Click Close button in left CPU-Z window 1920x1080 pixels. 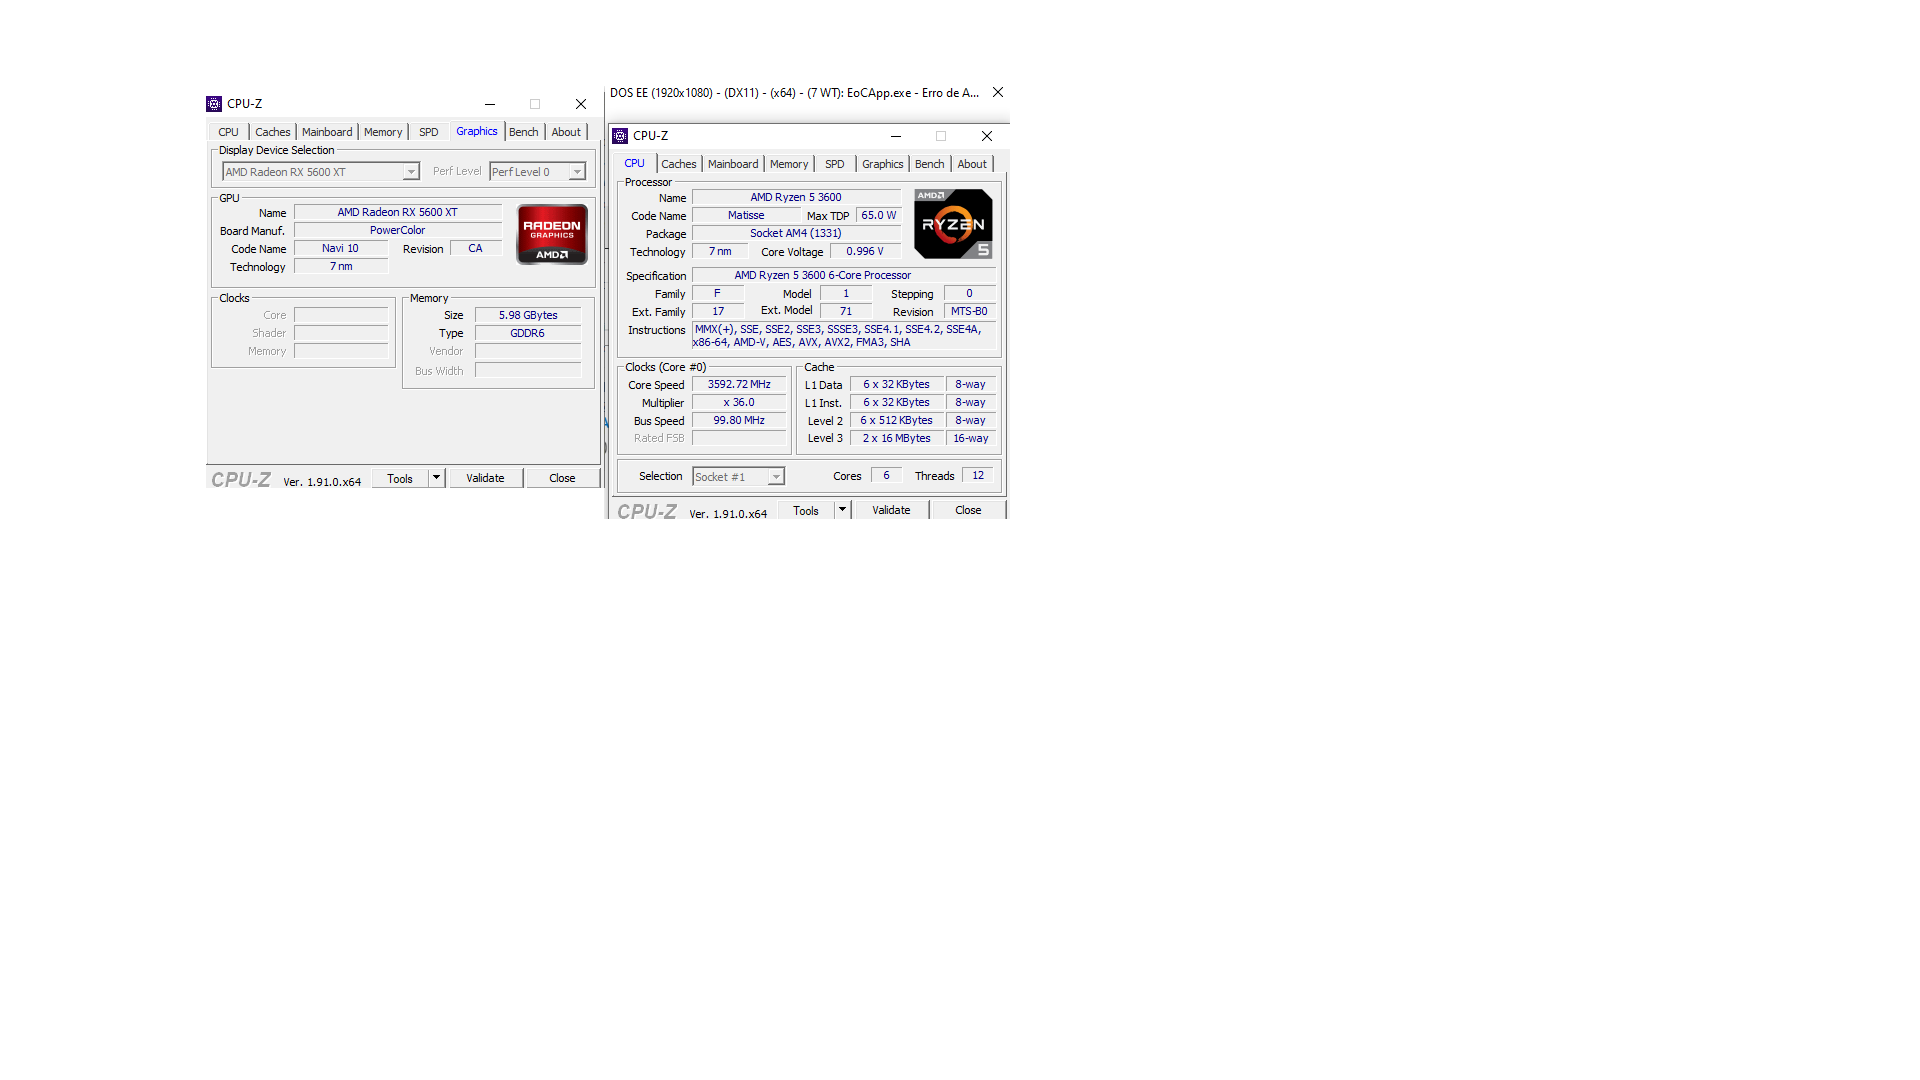tap(562, 478)
